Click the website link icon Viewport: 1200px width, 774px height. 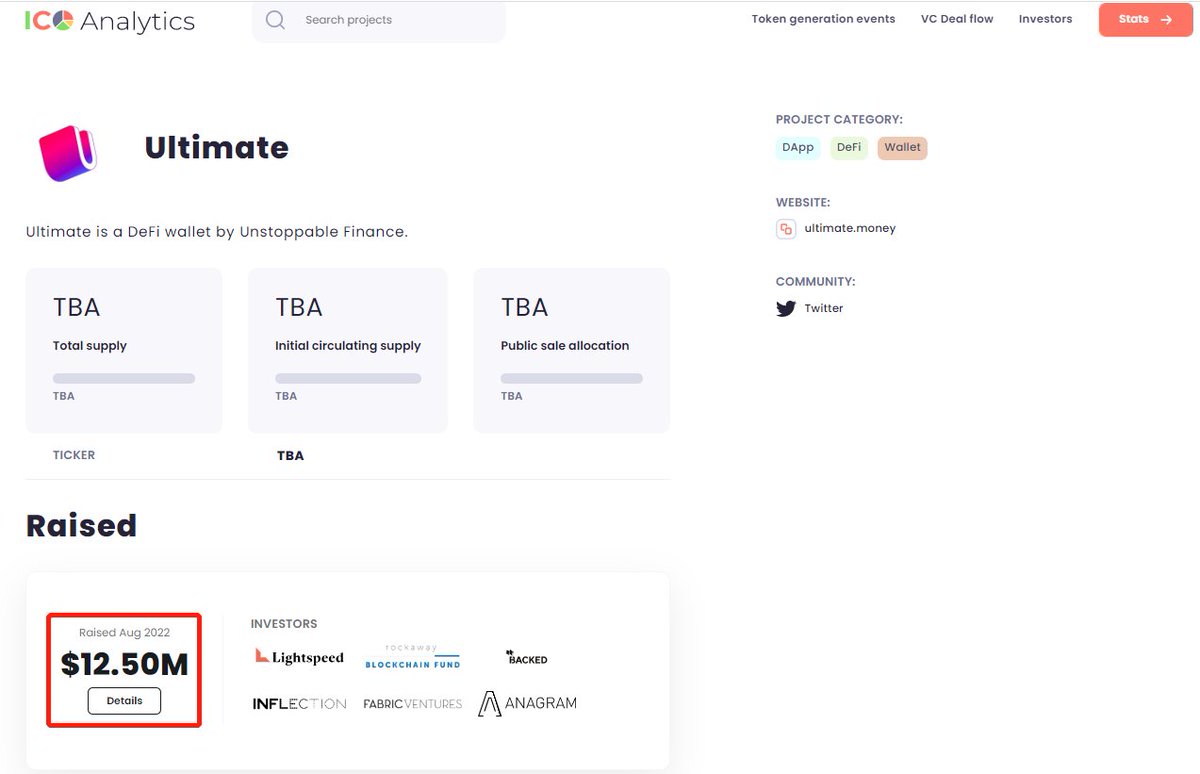point(786,229)
